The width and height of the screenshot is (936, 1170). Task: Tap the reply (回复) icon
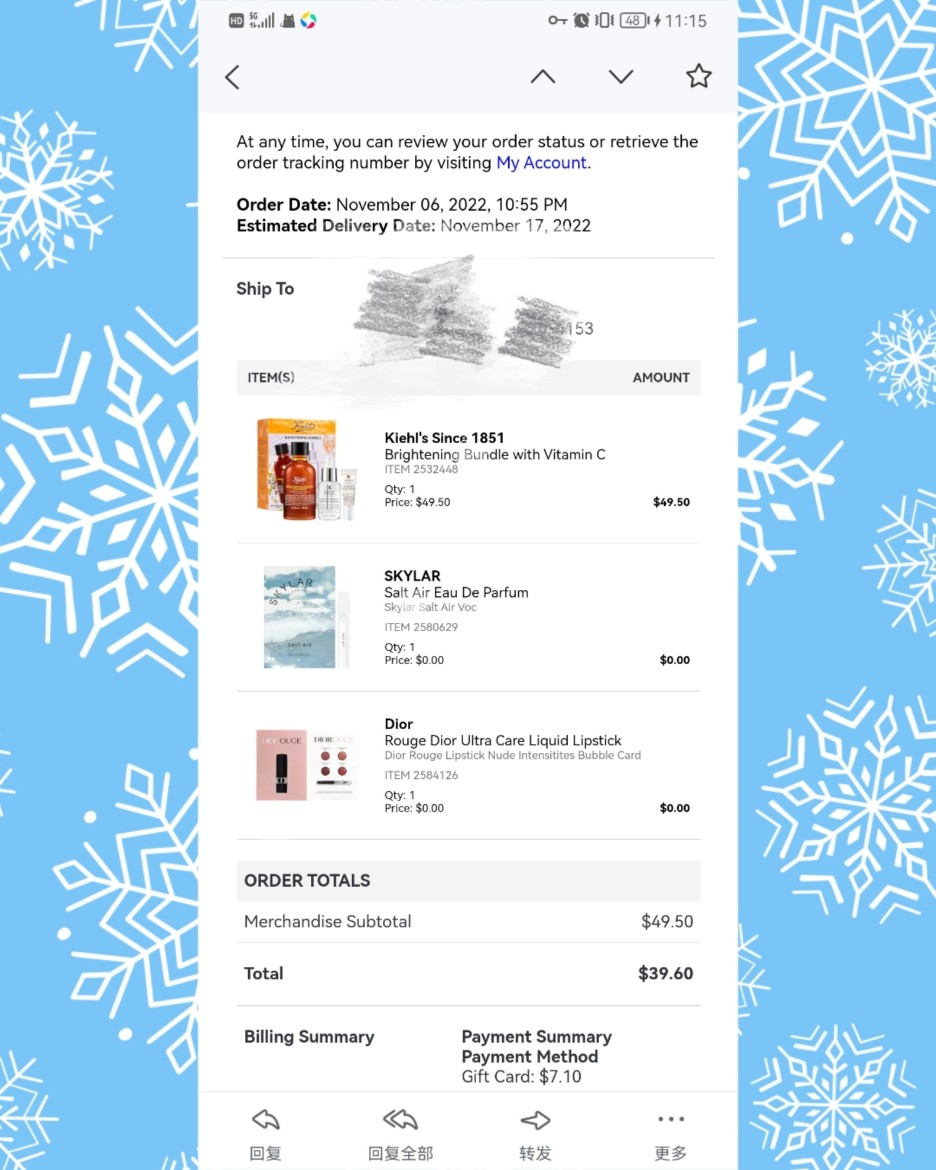[266, 1119]
